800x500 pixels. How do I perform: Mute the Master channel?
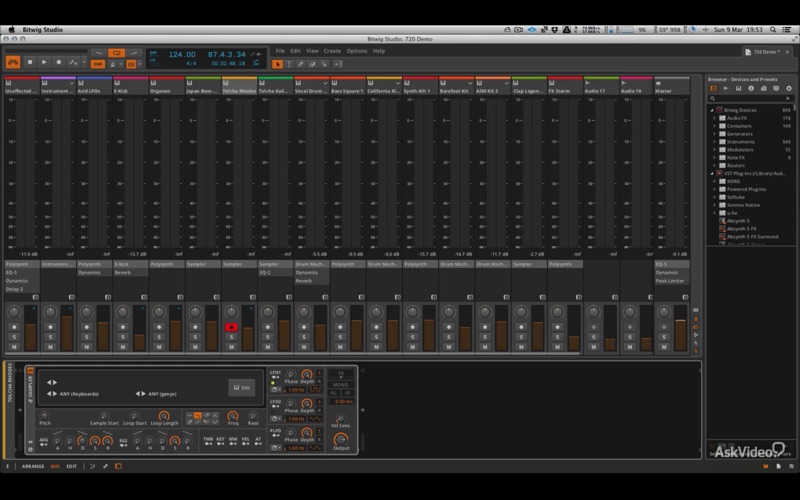[664, 347]
